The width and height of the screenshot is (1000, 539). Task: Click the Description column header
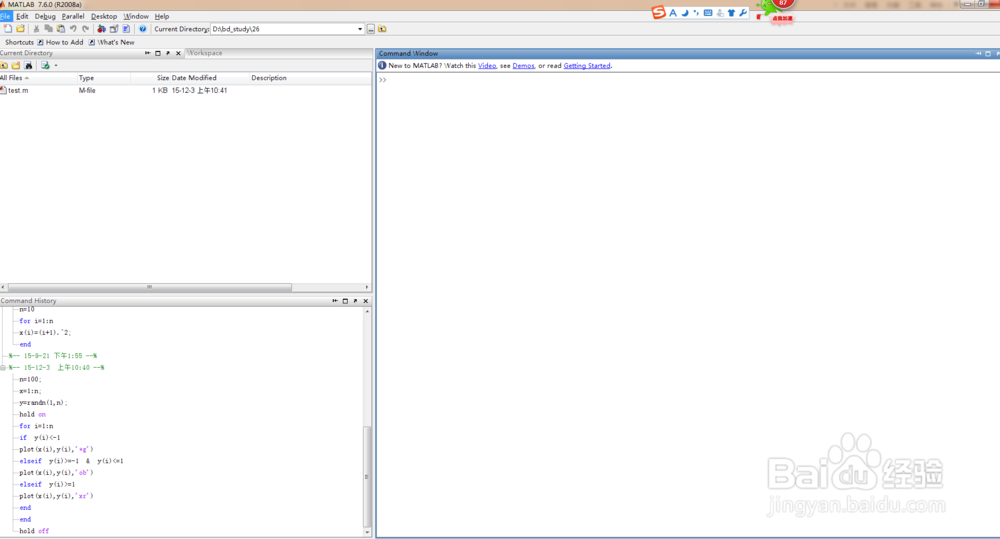(x=268, y=78)
